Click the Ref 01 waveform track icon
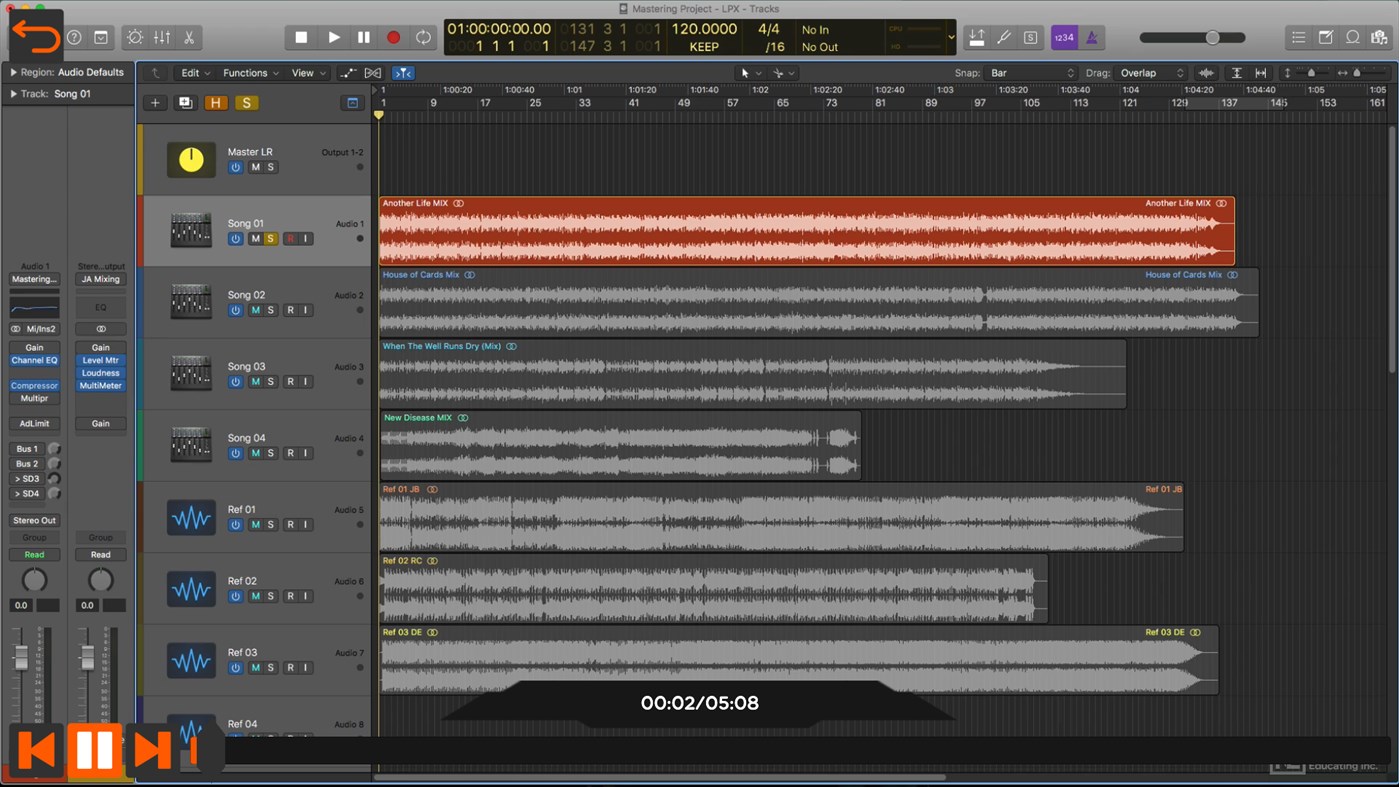The height and width of the screenshot is (787, 1399). [x=190, y=517]
